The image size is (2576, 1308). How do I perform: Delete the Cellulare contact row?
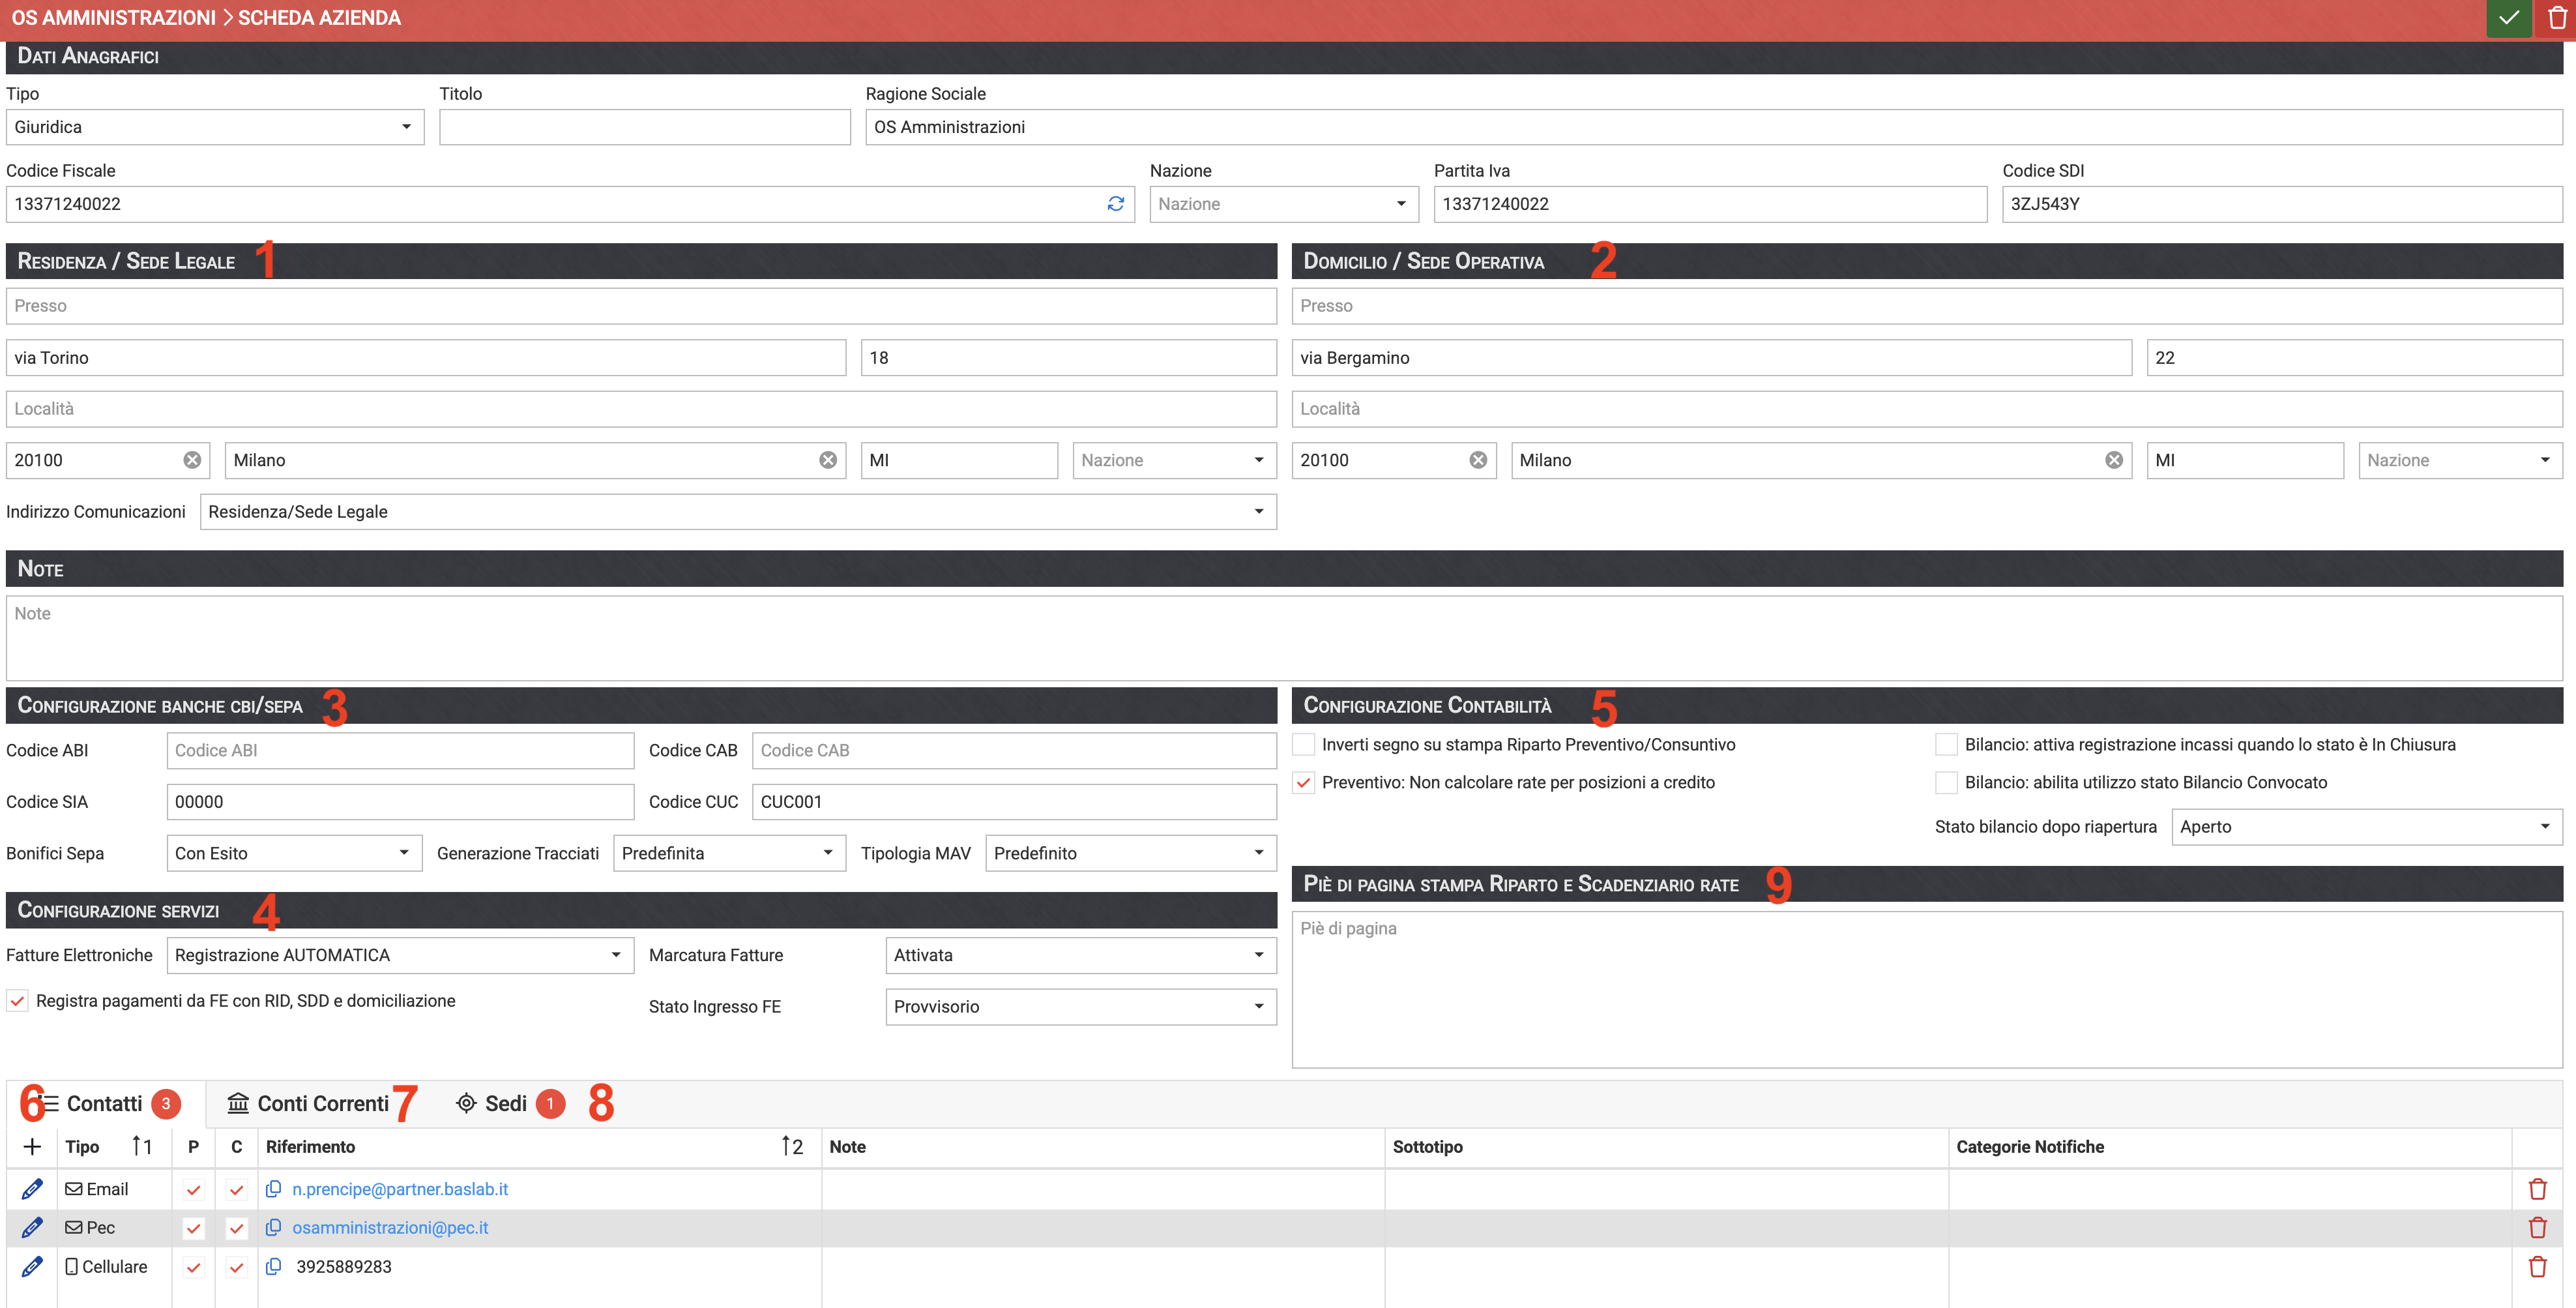[x=2537, y=1267]
